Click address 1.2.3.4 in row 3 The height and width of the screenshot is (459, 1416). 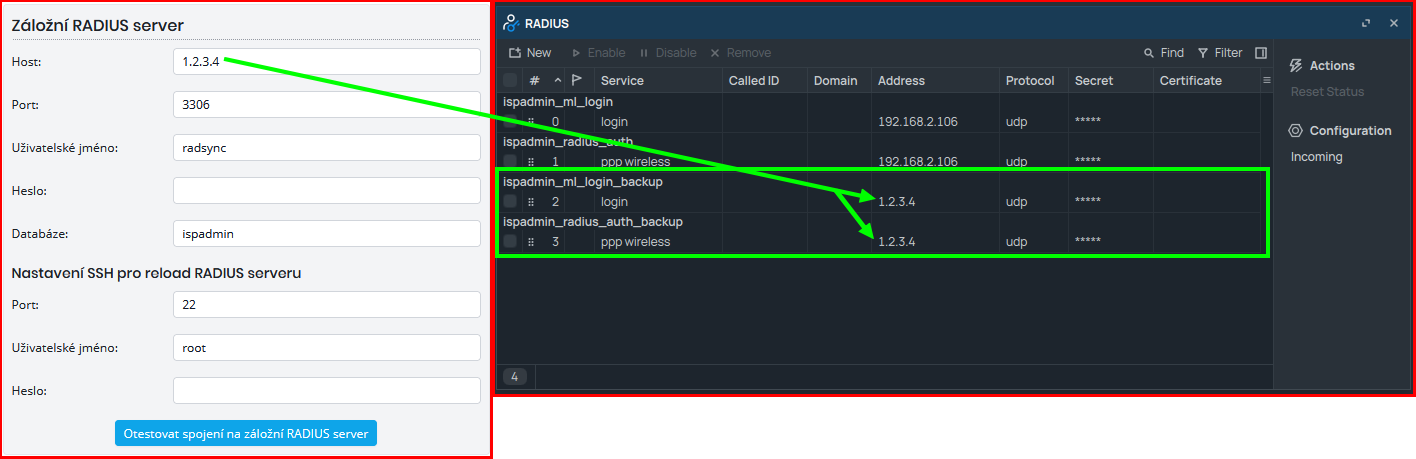click(897, 242)
